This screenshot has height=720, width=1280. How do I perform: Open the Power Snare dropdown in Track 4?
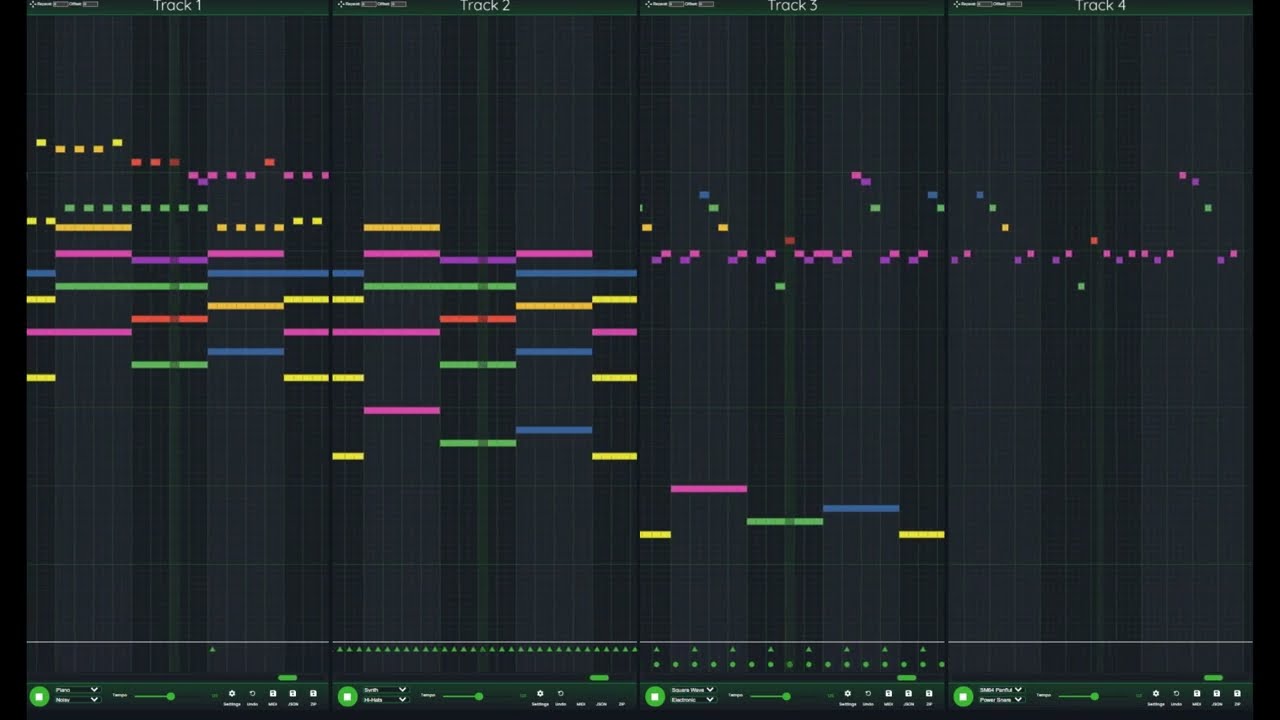(x=1001, y=700)
